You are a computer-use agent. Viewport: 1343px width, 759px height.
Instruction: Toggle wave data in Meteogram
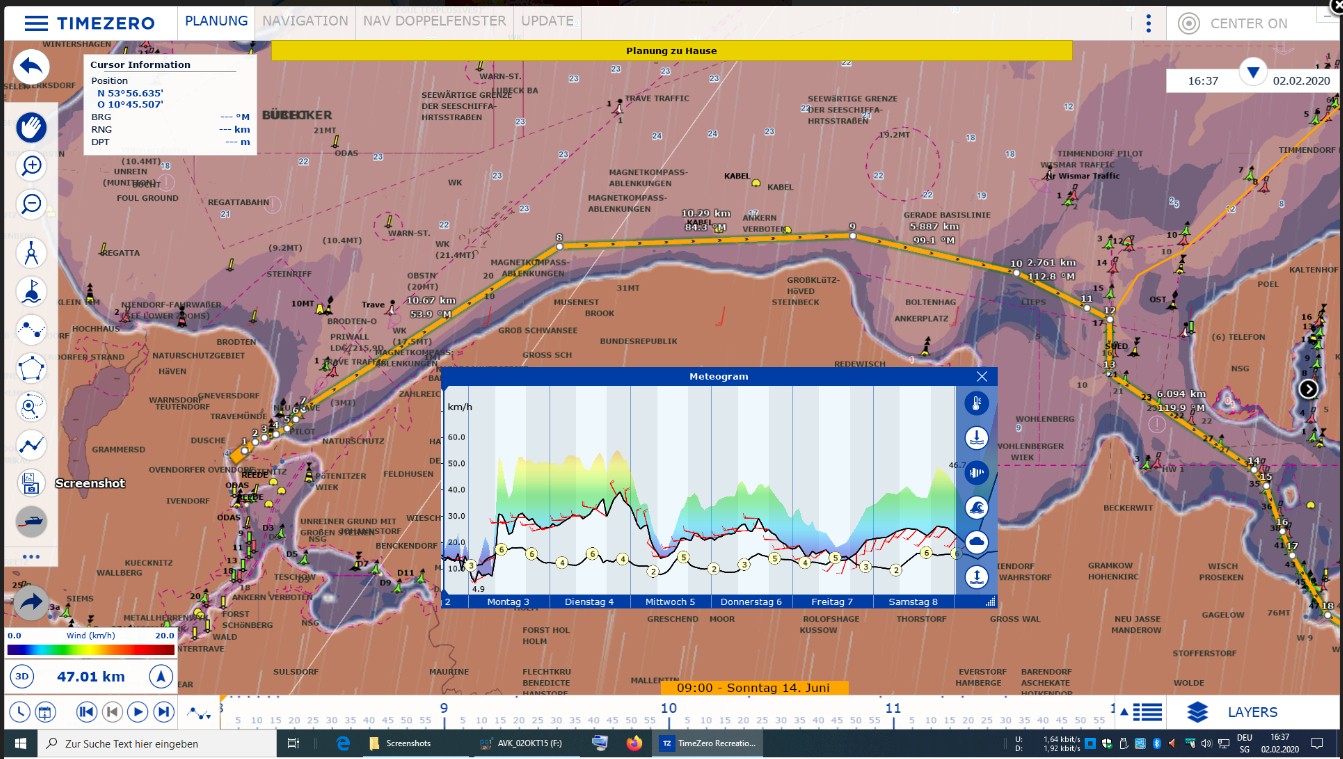click(976, 507)
